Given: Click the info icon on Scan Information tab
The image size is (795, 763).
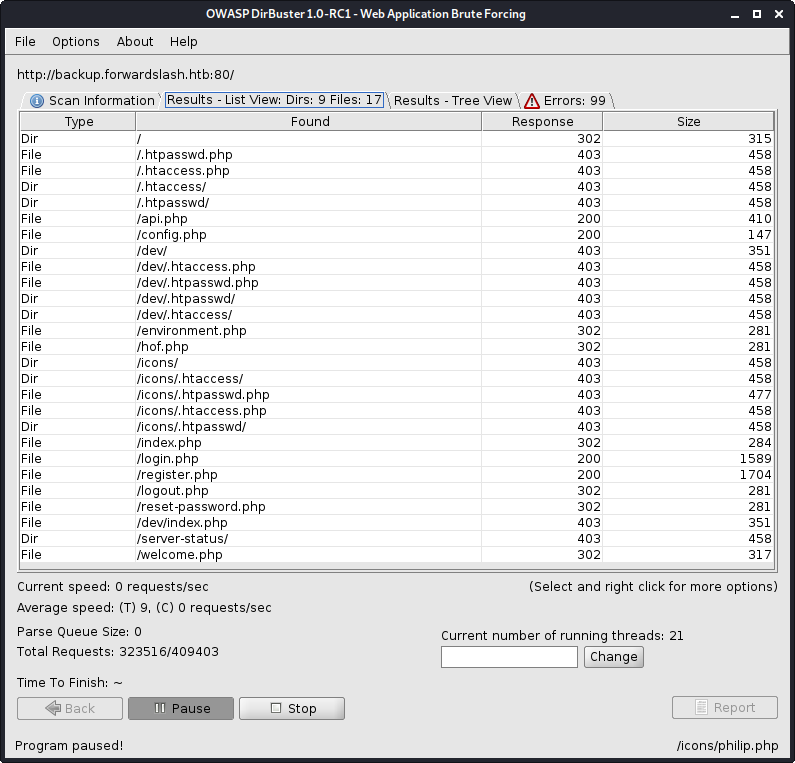Looking at the screenshot, I should tap(37, 101).
